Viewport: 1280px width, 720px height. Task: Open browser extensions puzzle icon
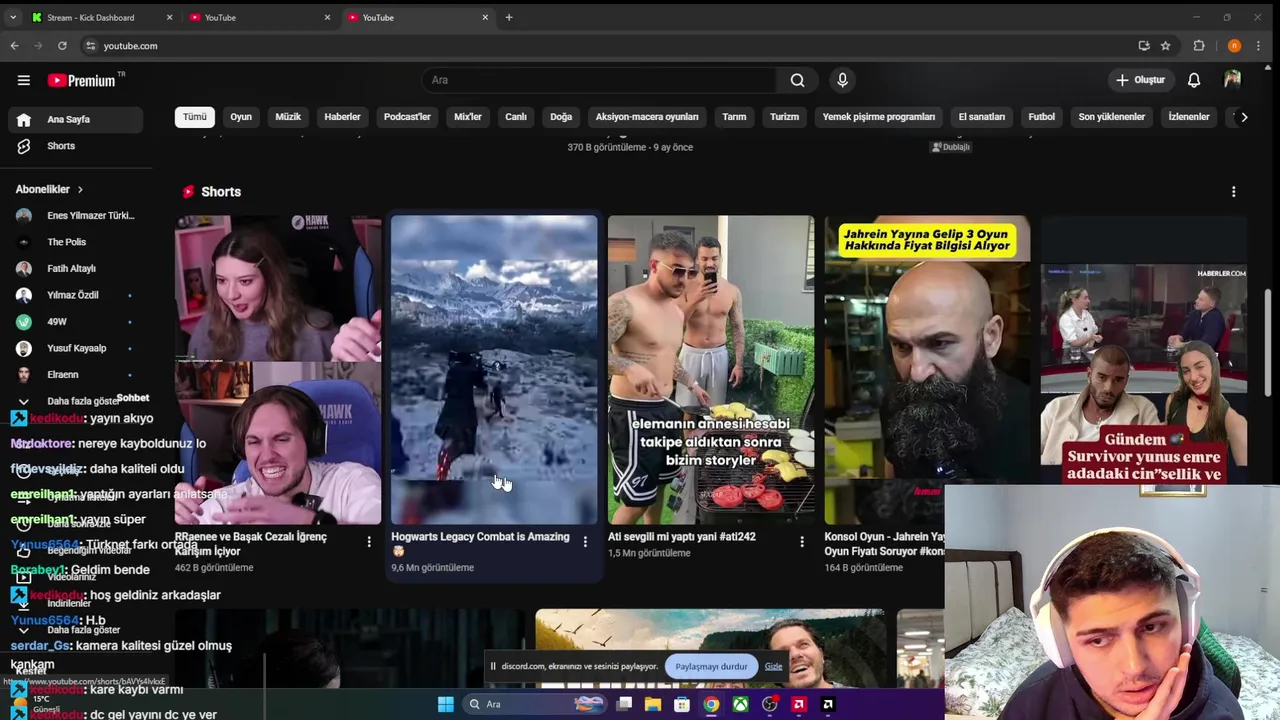[1198, 46]
